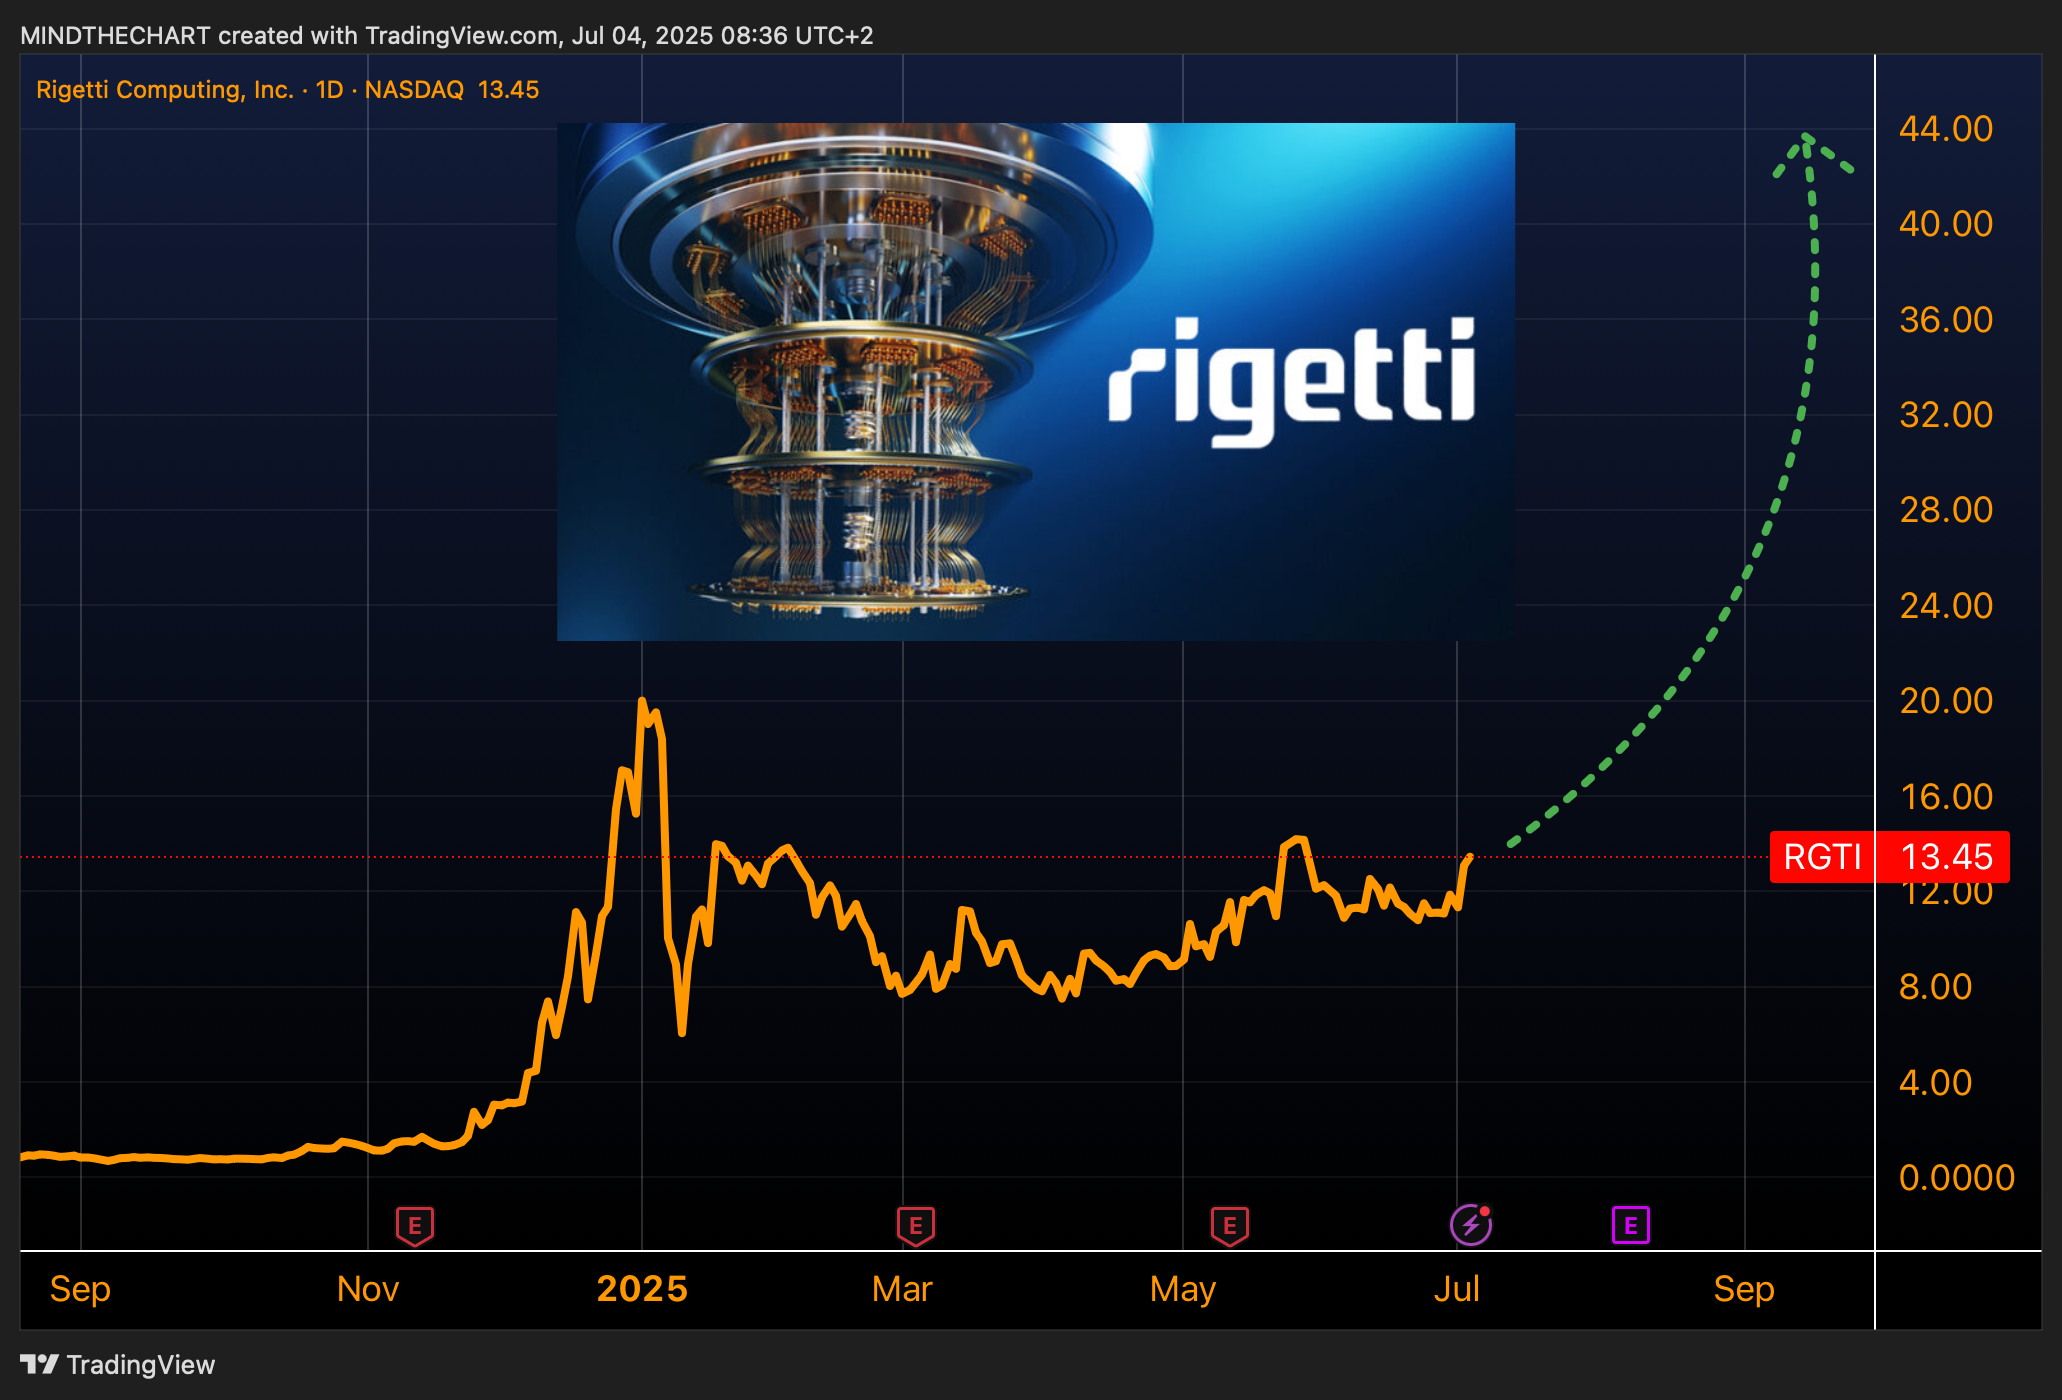Image resolution: width=2062 pixels, height=1400 pixels.
Task: Click the March earnings E marker
Action: point(915,1226)
